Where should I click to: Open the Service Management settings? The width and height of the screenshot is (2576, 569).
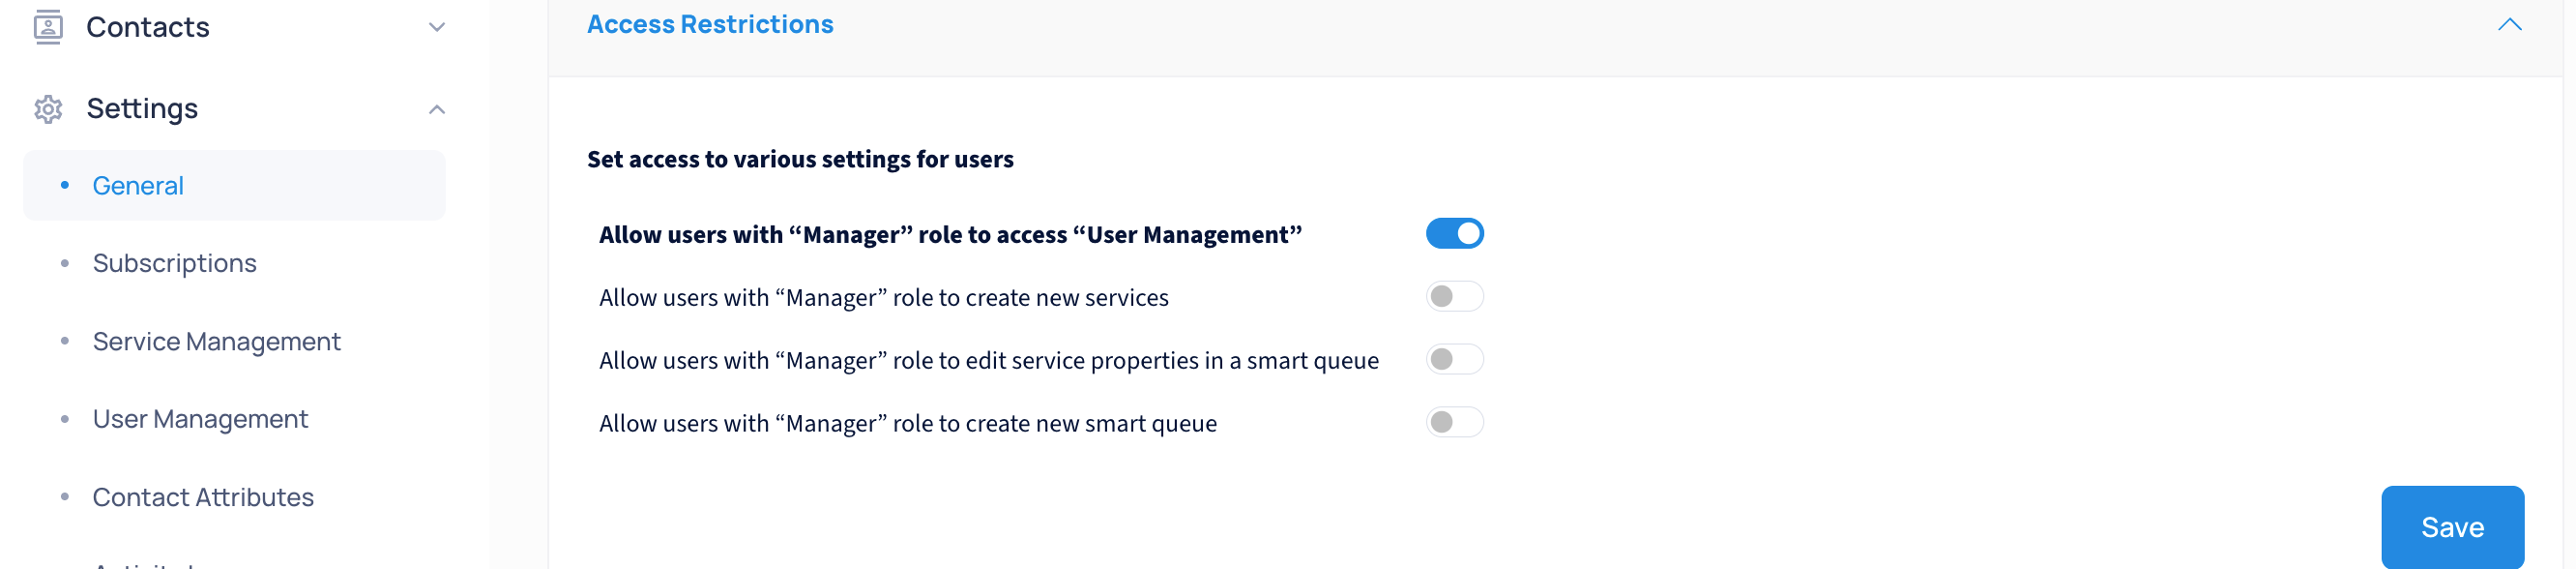[216, 341]
